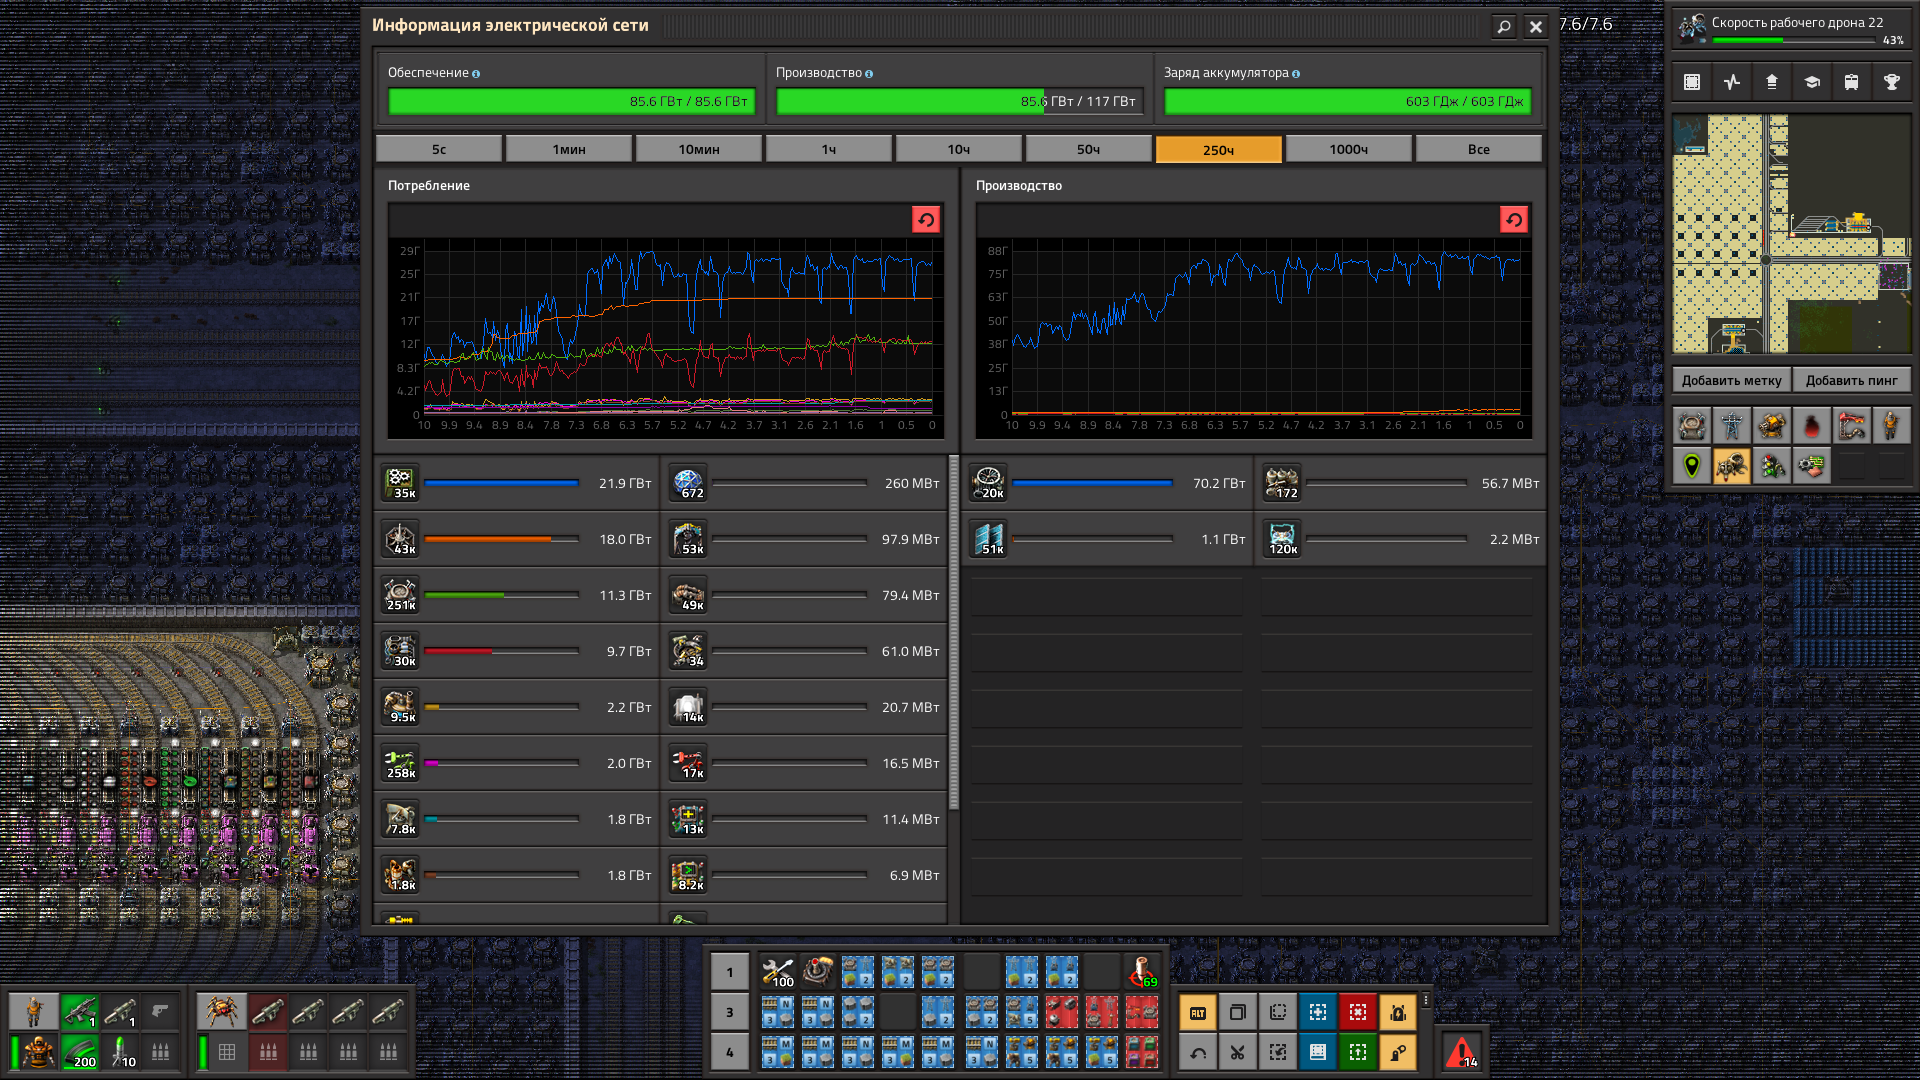The width and height of the screenshot is (1920, 1080).
Task: Select quickbar row 3 button
Action: (x=730, y=1012)
